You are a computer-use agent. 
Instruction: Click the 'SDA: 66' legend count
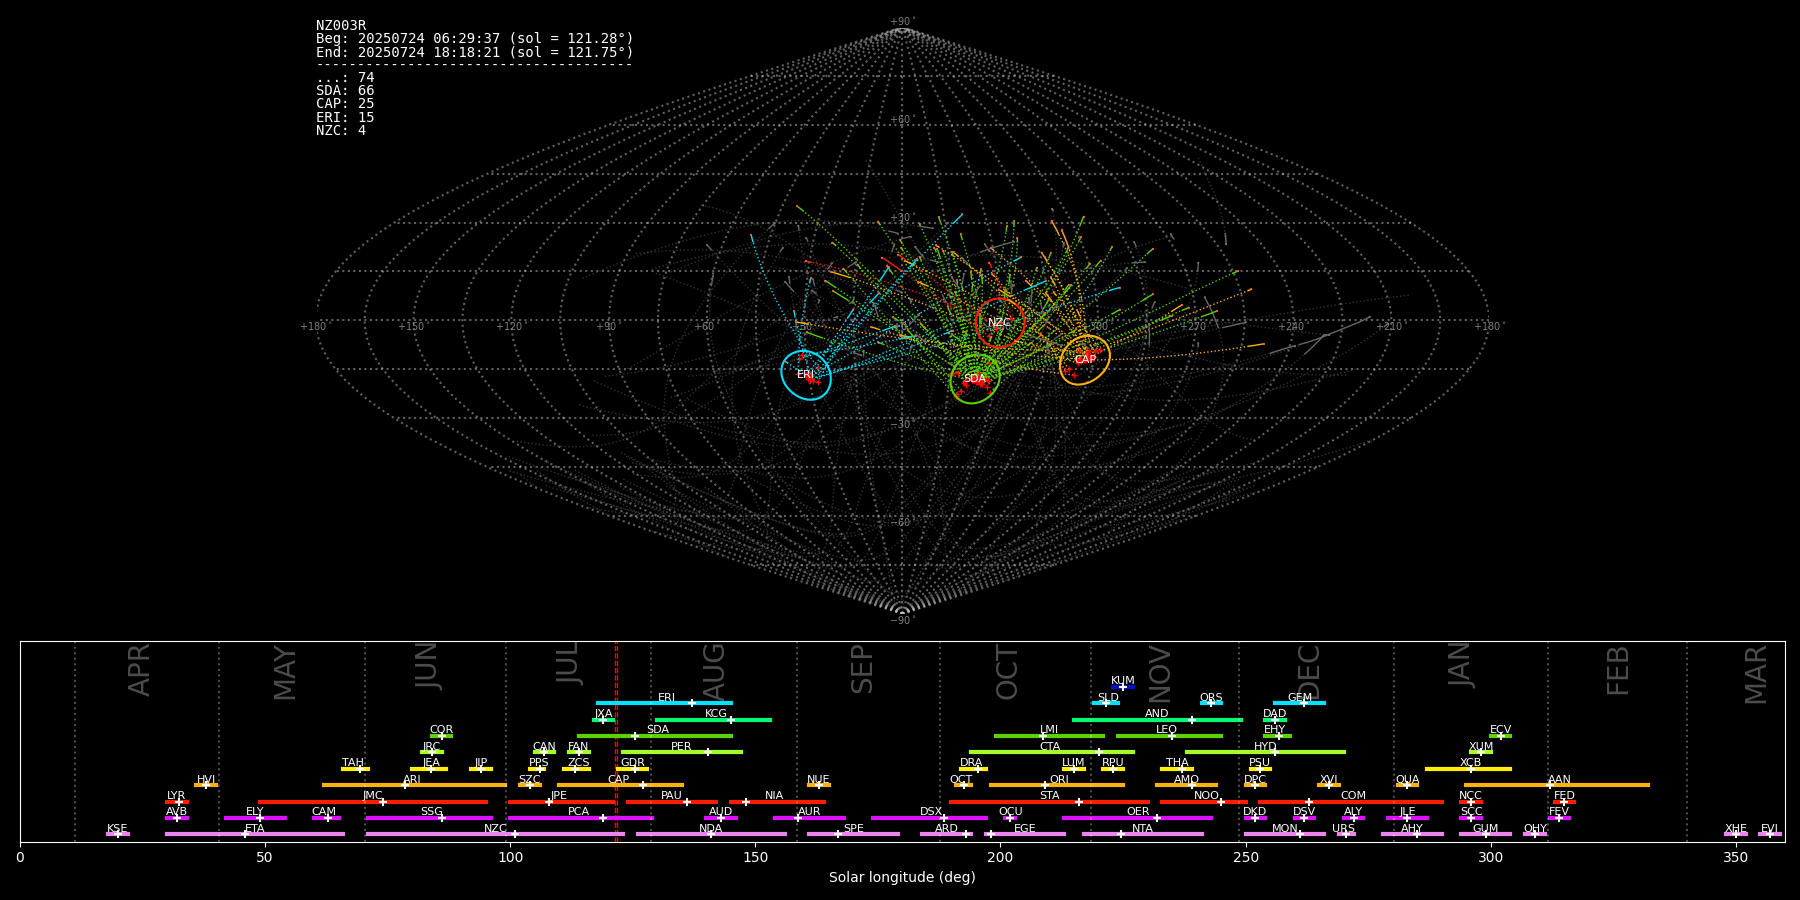point(345,91)
